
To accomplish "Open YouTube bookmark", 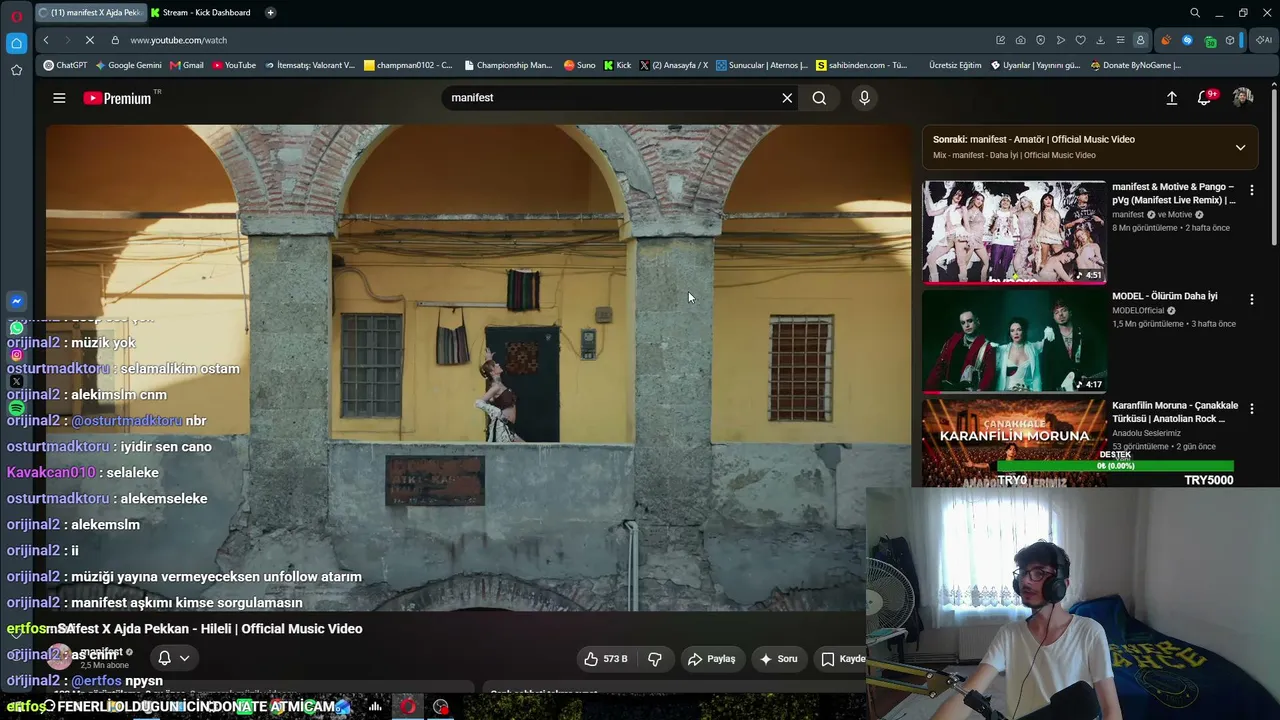I will click(x=234, y=65).
